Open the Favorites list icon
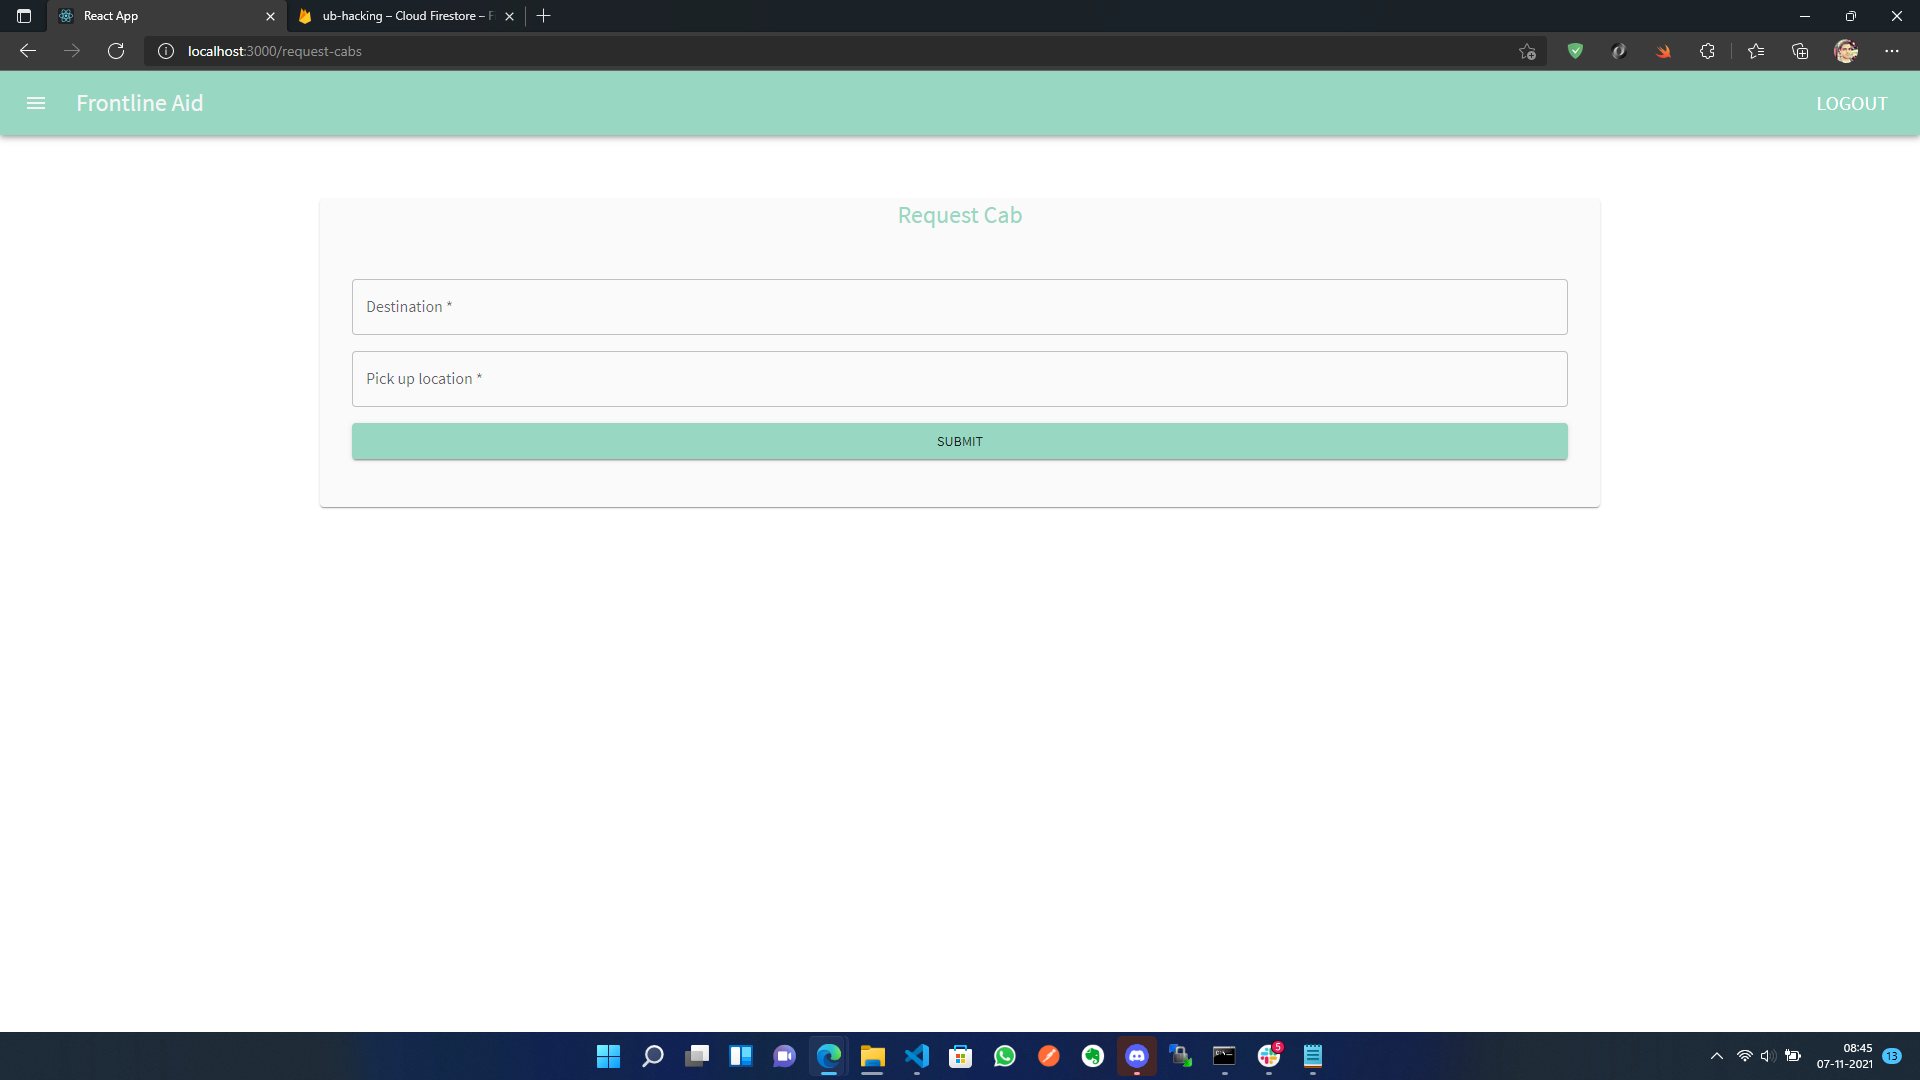This screenshot has width=1920, height=1080. point(1756,51)
